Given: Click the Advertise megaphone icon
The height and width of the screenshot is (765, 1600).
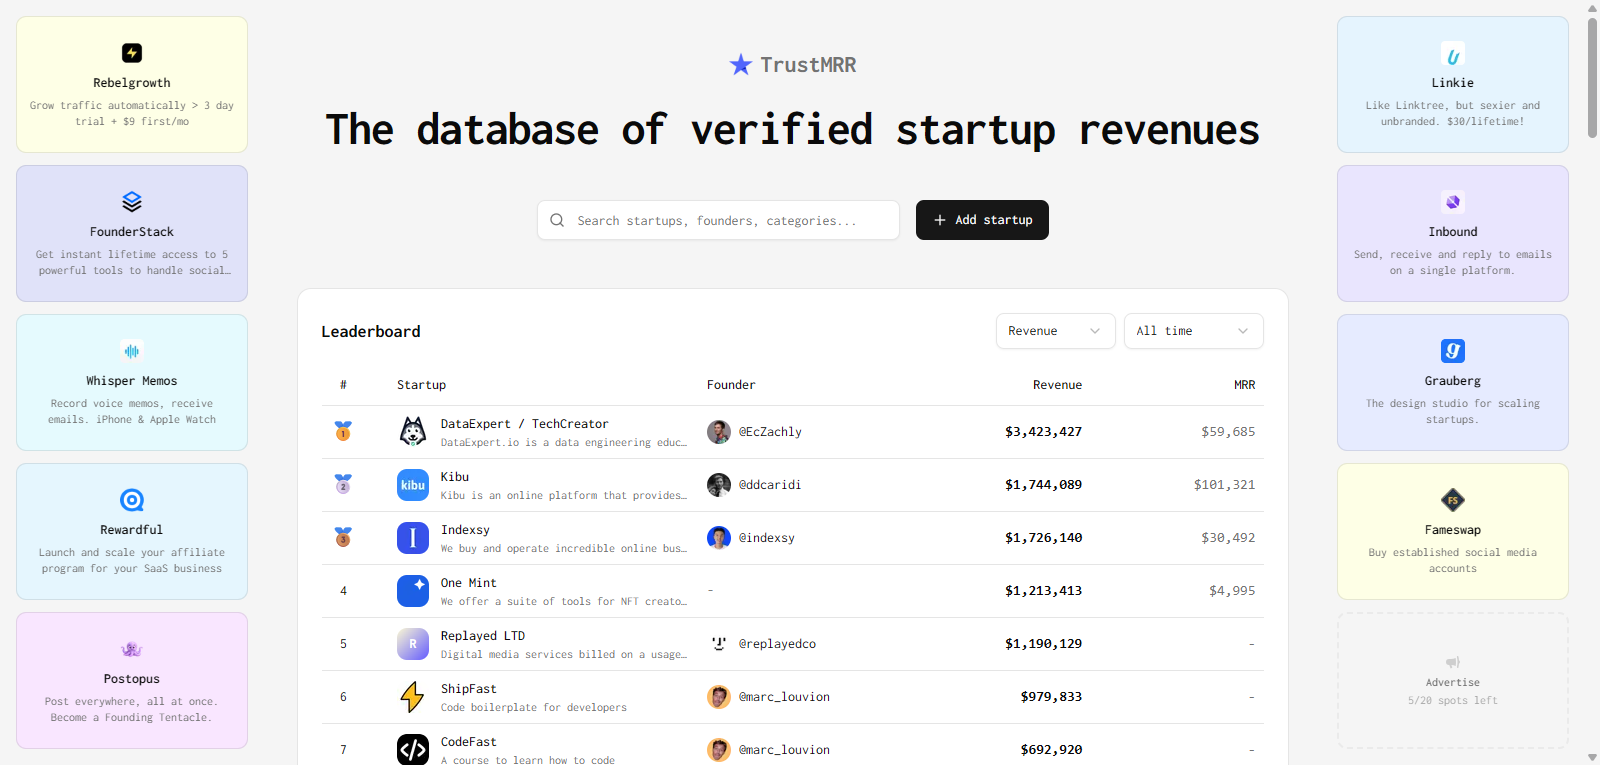Looking at the screenshot, I should (x=1453, y=662).
